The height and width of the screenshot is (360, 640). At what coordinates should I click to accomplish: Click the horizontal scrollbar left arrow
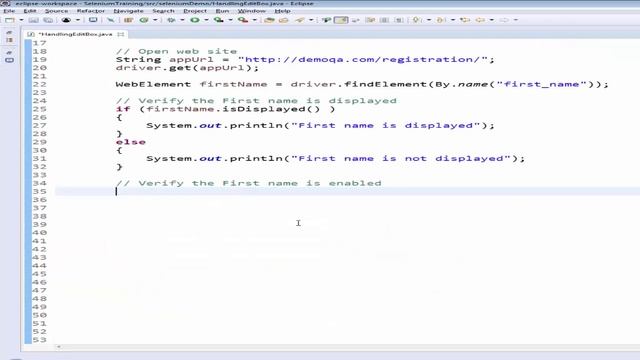59,347
